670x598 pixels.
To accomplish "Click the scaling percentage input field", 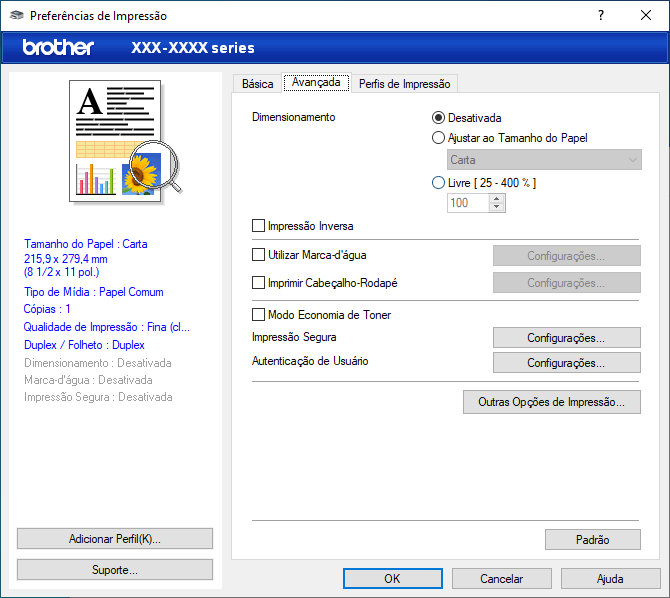I will [467, 203].
